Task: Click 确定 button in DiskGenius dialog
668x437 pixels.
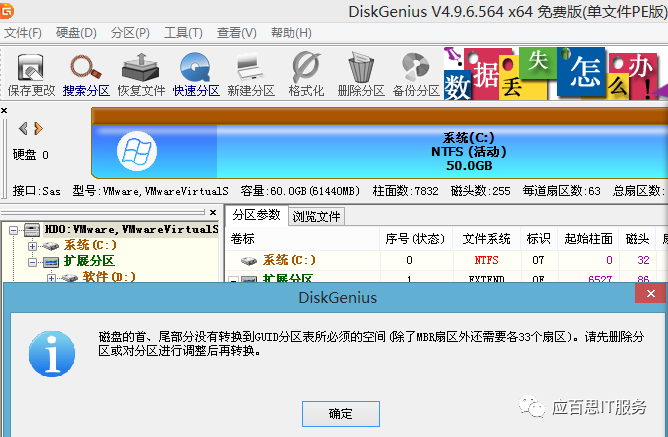Action: click(341, 414)
